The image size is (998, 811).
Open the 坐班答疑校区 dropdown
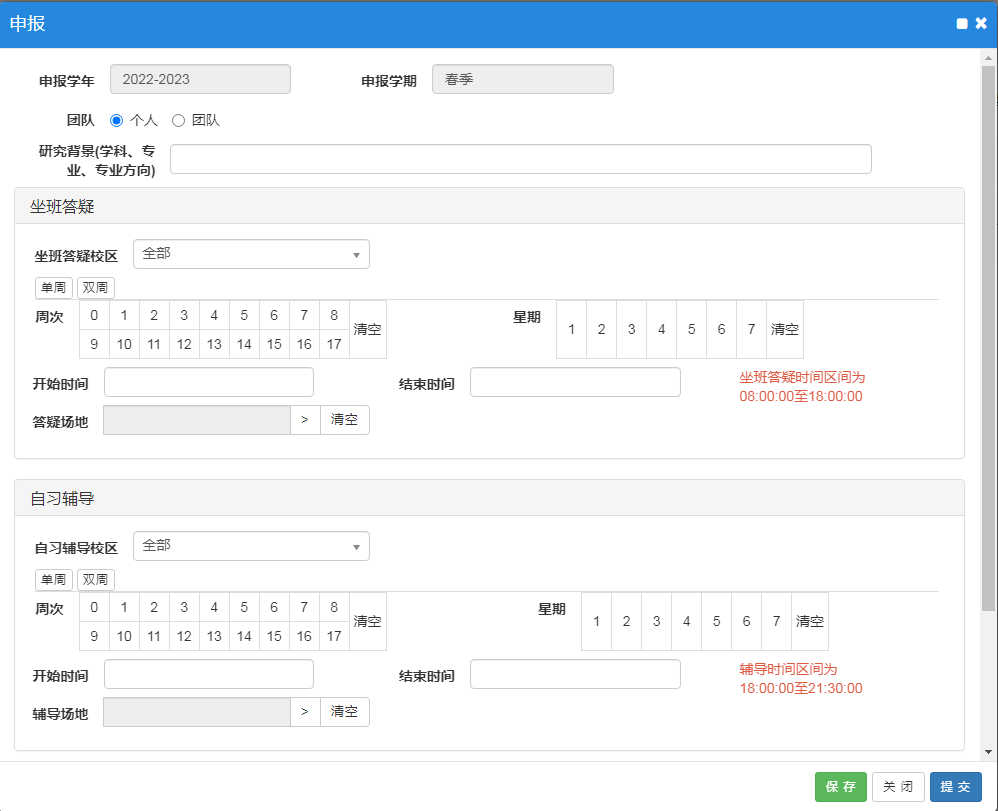point(251,254)
